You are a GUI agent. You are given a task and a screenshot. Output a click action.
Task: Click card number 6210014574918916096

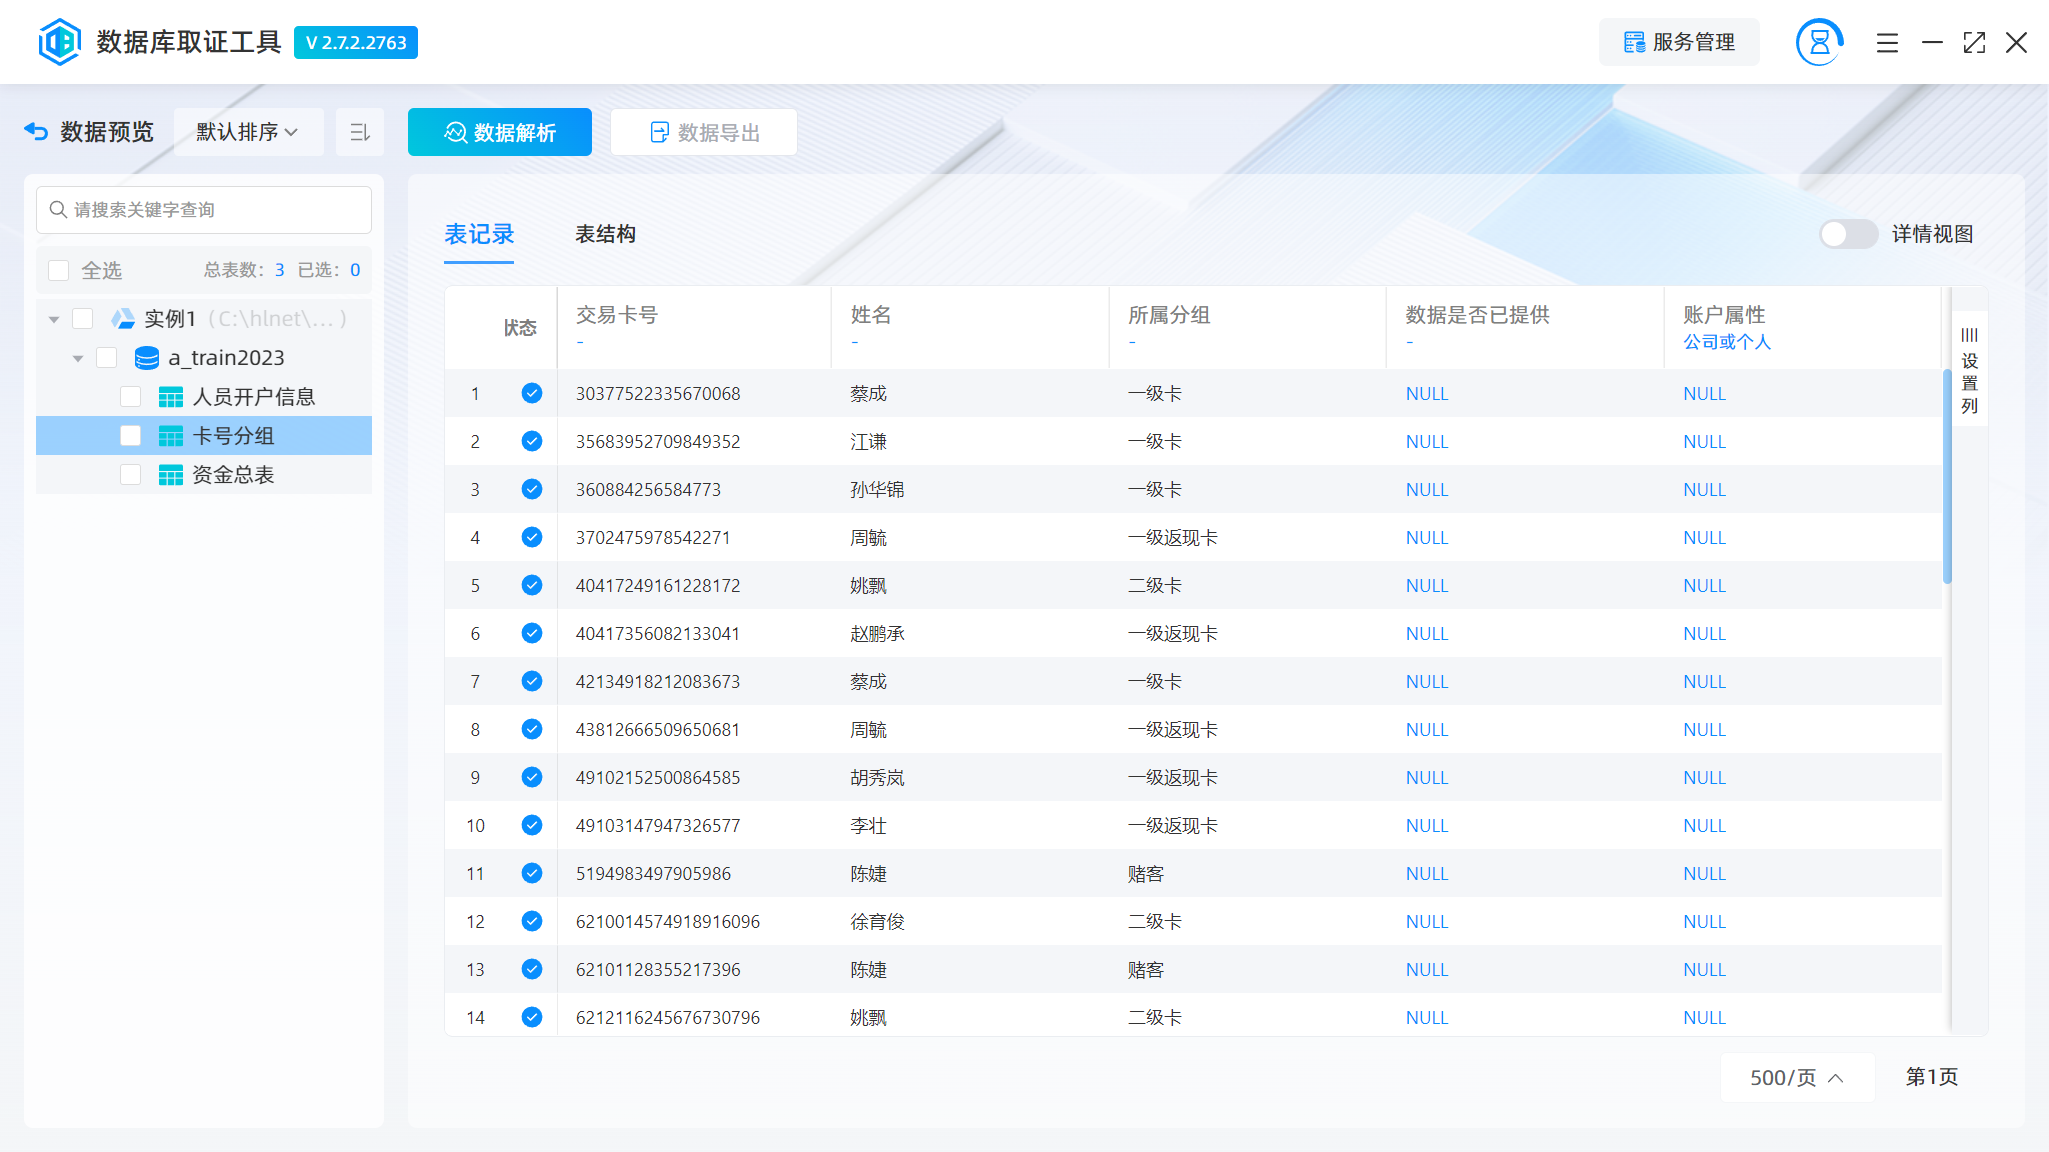(x=668, y=921)
